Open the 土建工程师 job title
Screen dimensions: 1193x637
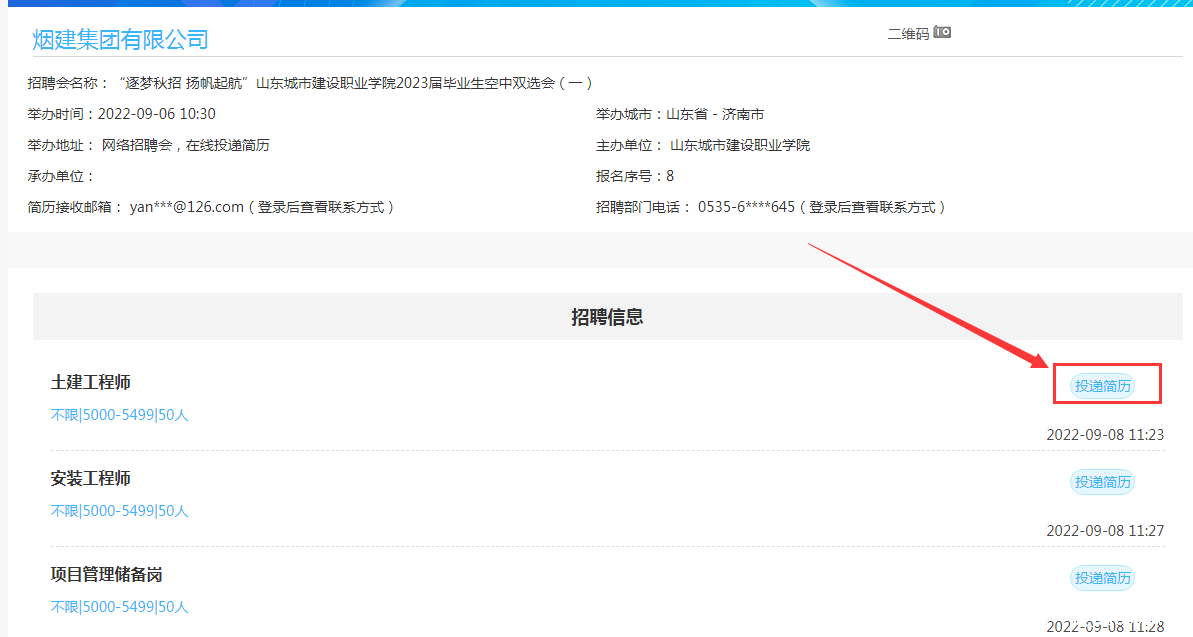(91, 382)
